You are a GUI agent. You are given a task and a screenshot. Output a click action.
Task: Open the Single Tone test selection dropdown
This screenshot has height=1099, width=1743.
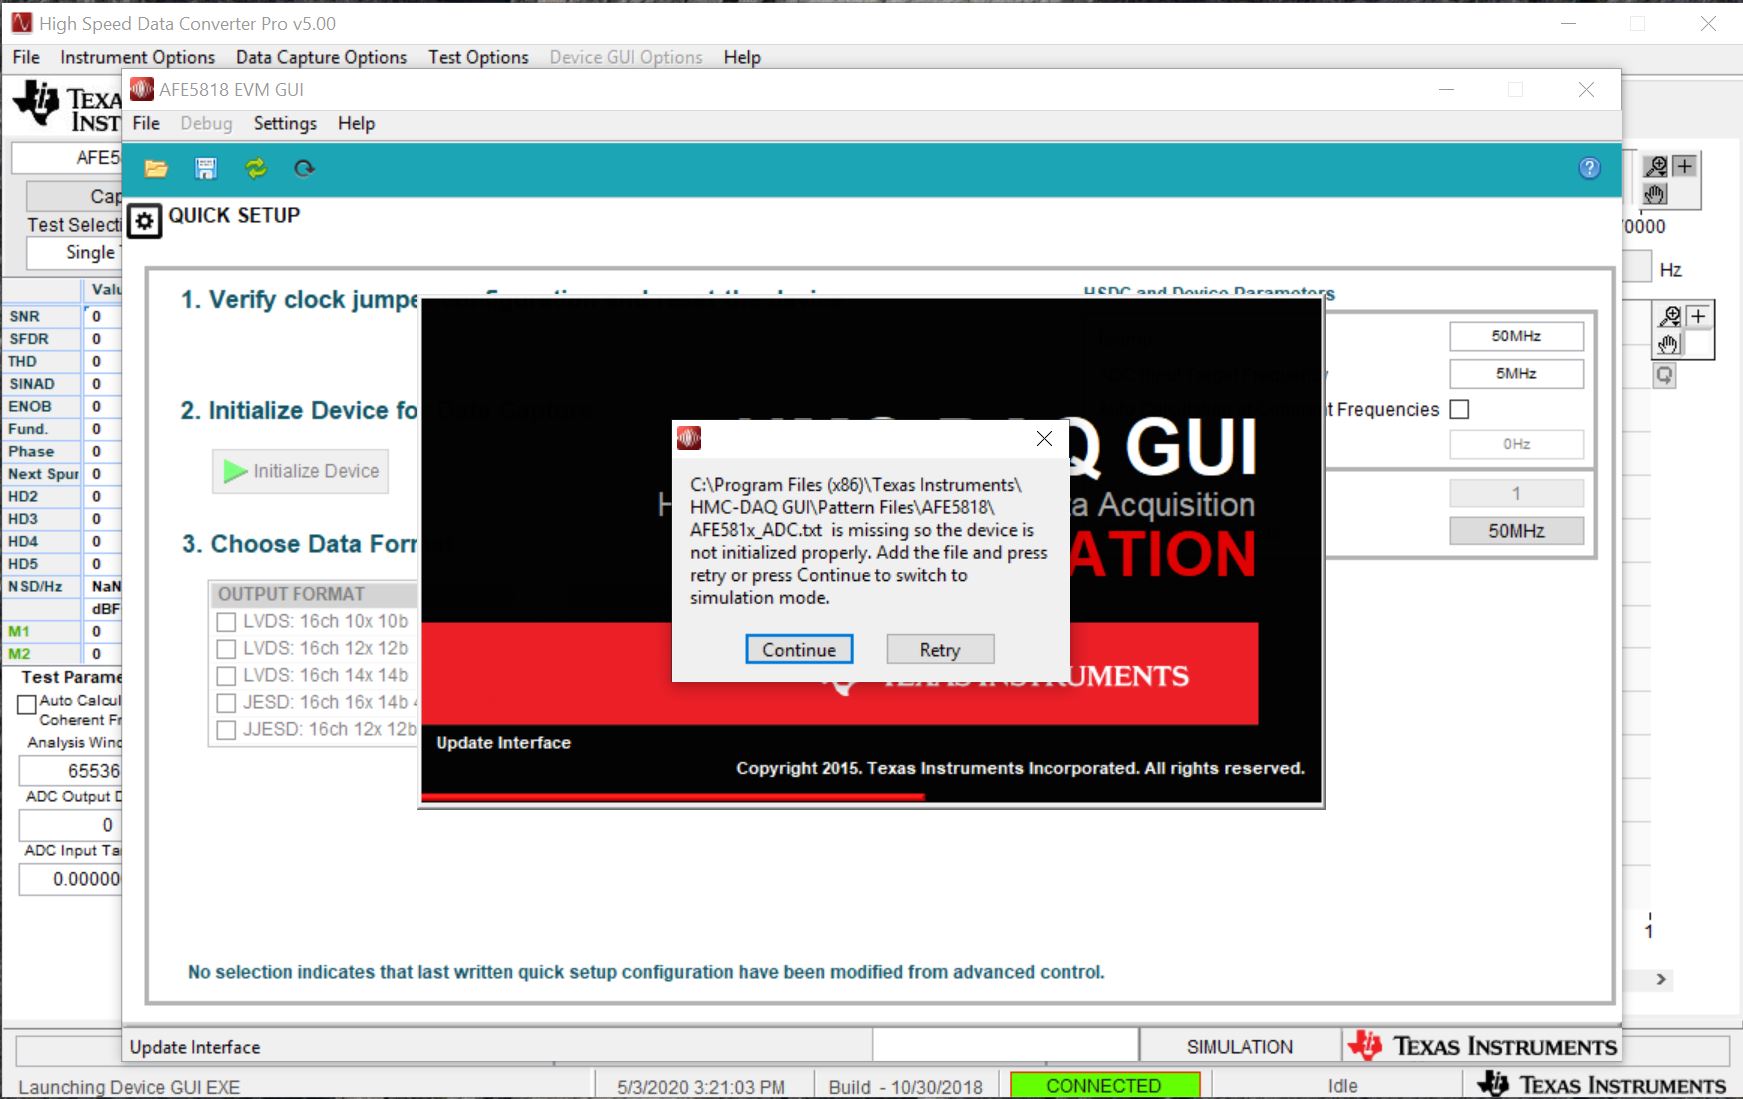tap(75, 253)
